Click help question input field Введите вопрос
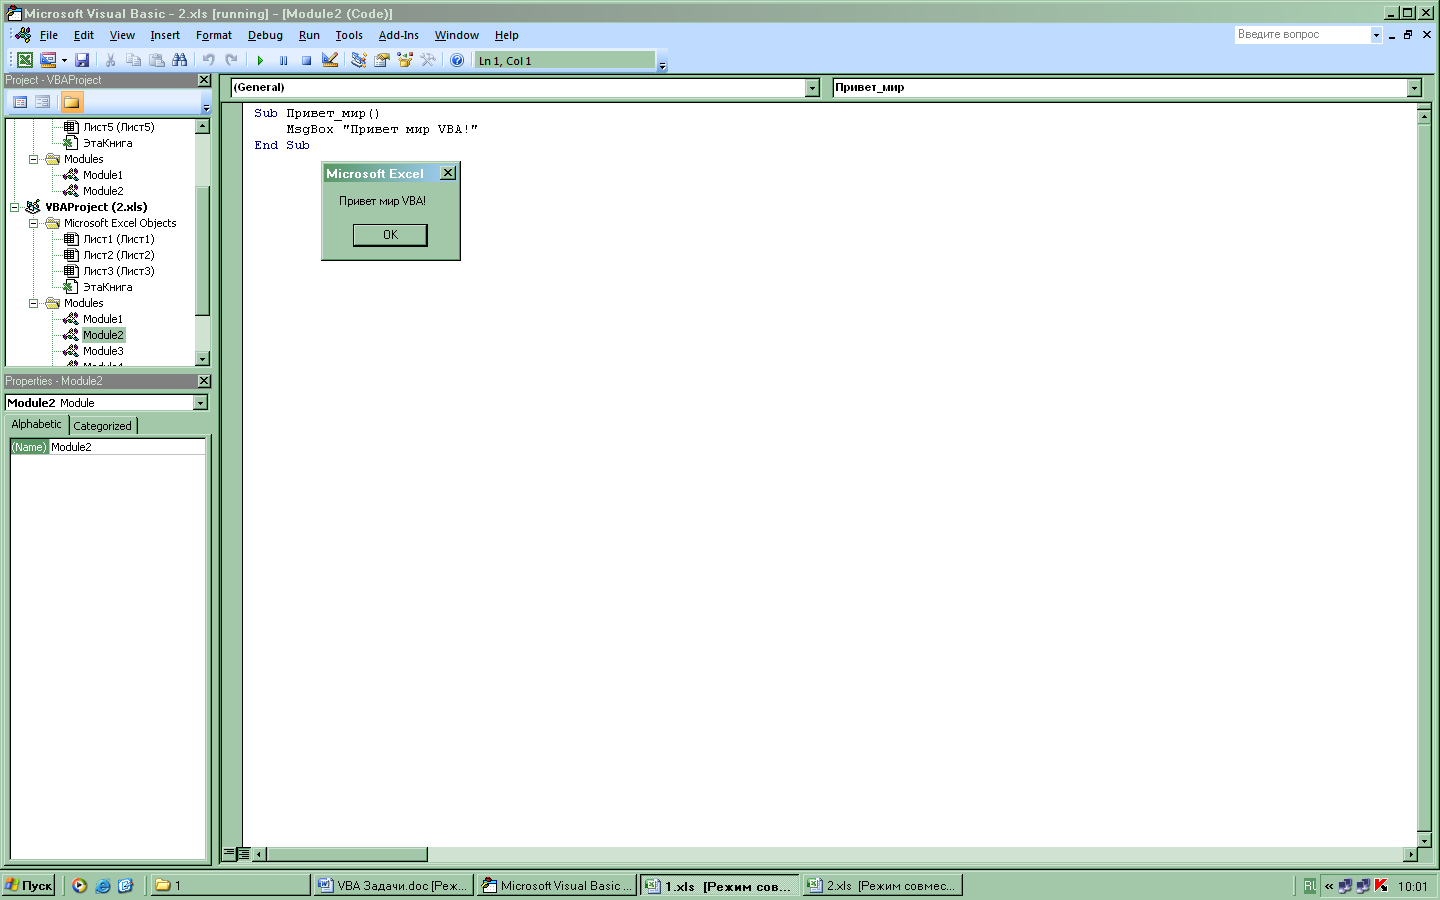The height and width of the screenshot is (900, 1440). point(1301,34)
